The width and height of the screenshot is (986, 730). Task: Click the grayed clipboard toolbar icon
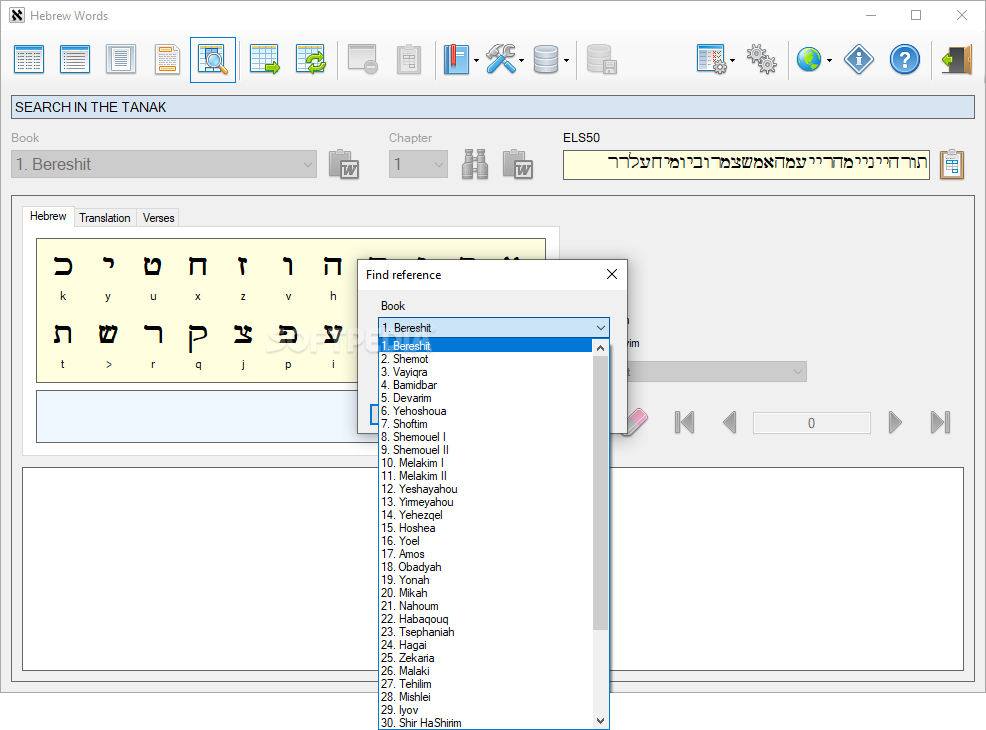409,60
